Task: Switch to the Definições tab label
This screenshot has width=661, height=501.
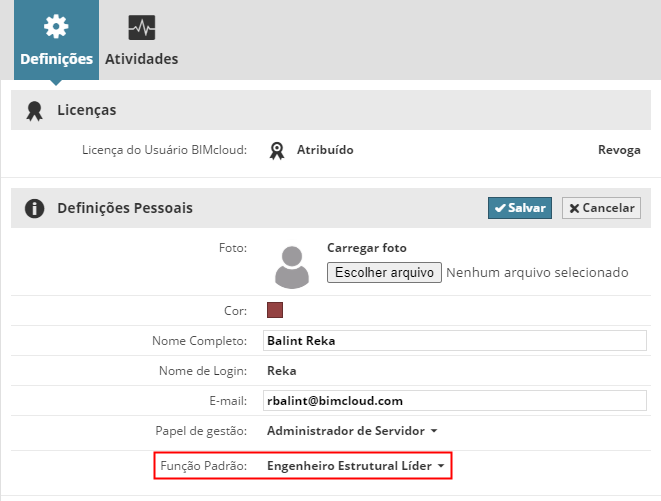Action: pos(56,59)
